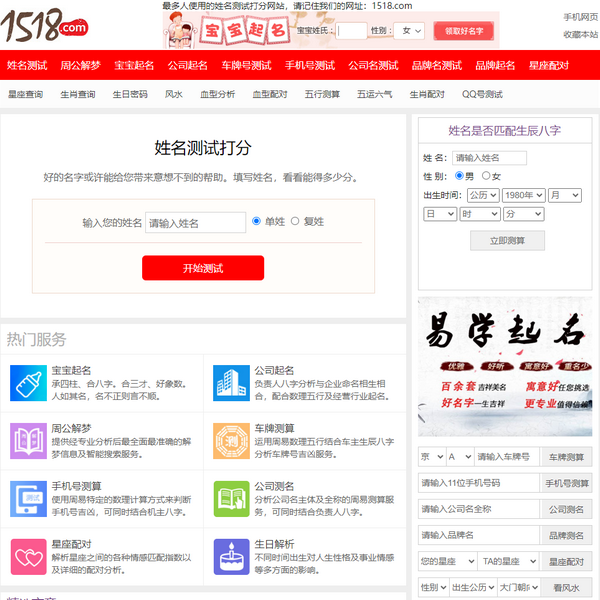Click the 易学起名 advertisement banner

(x=504, y=367)
